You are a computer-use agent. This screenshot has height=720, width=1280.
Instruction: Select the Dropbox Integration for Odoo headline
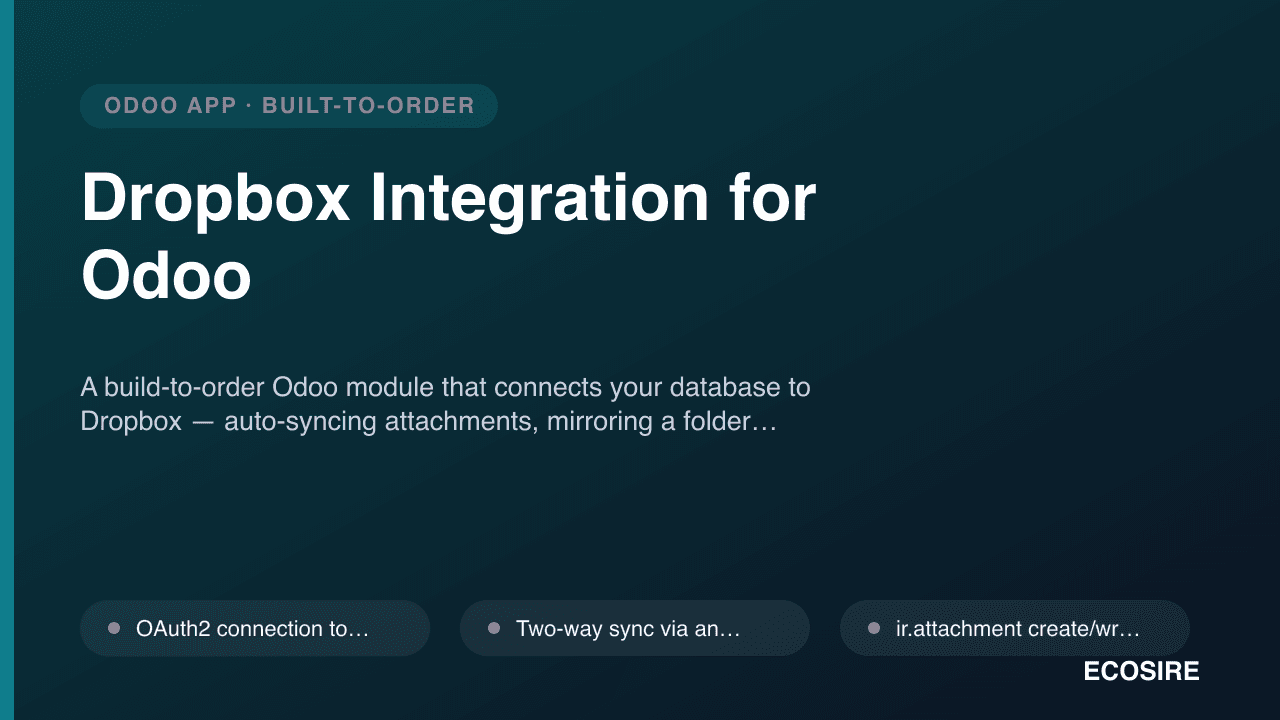tap(448, 237)
